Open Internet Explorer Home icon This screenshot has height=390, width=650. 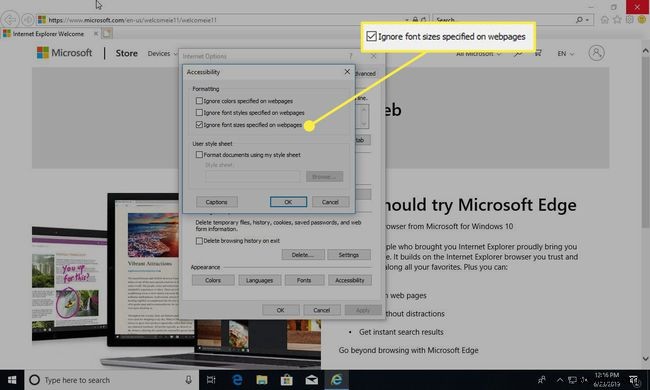[x=605, y=19]
